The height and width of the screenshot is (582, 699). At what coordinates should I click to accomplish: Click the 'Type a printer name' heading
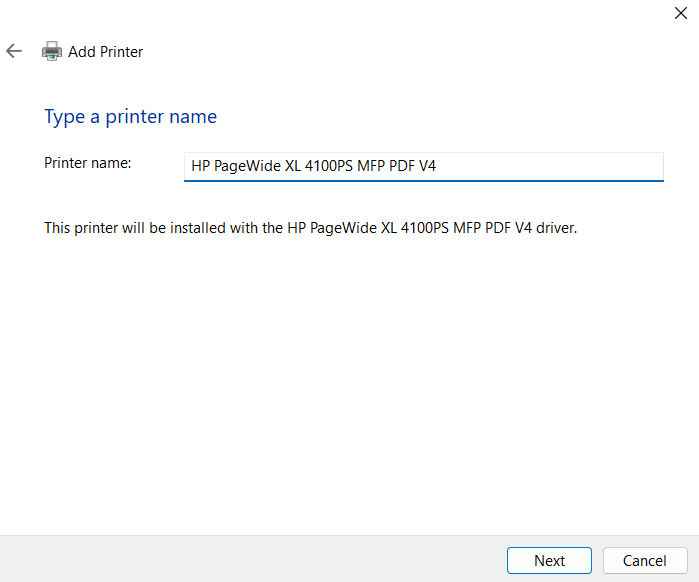[x=131, y=117]
